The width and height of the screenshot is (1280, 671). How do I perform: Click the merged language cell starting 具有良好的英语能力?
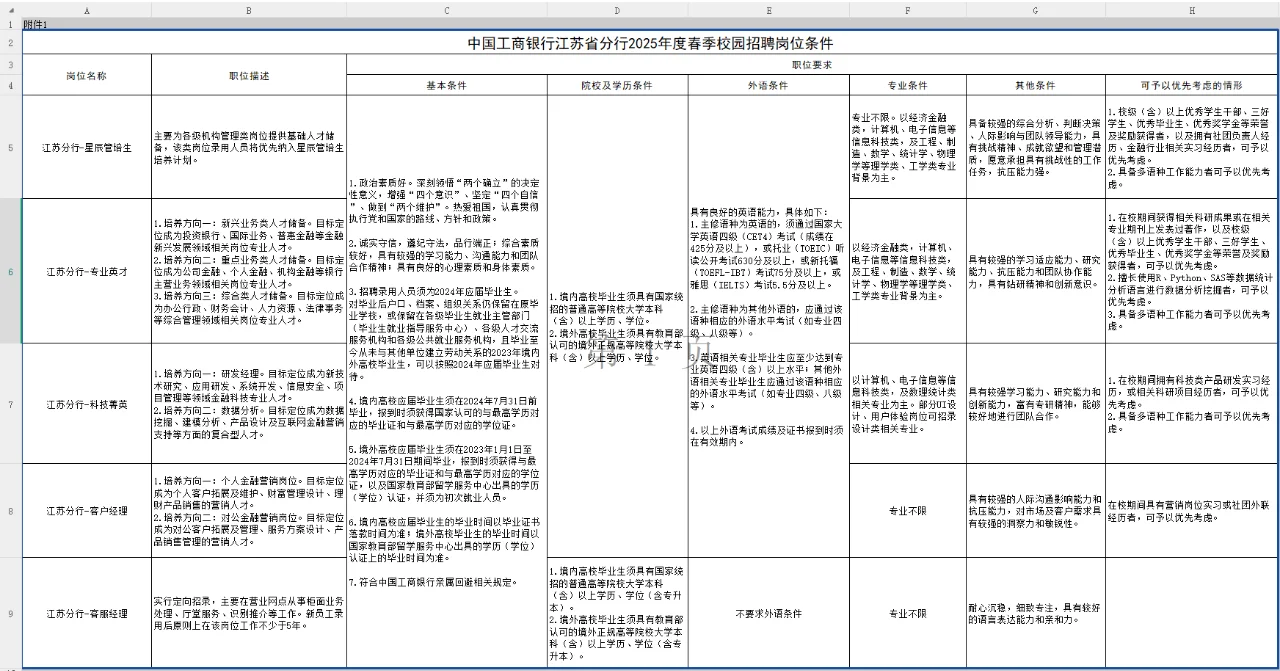click(768, 327)
